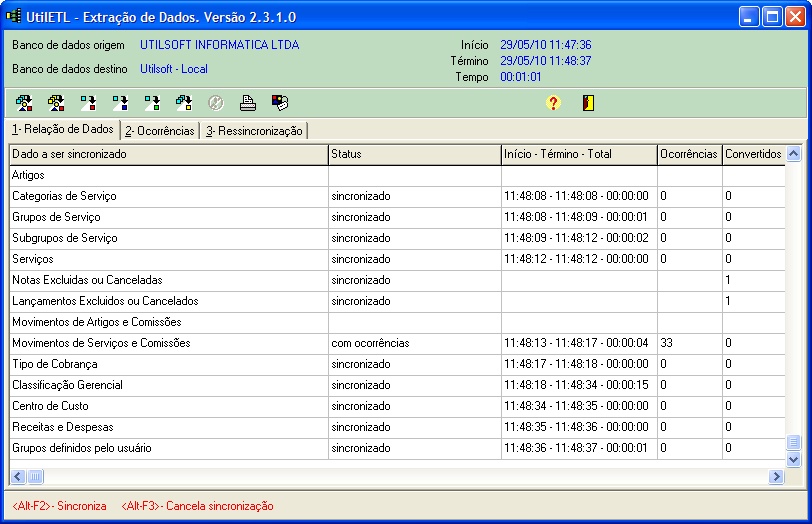This screenshot has height=524, width=812.
Task: Click the colored palette with tag icon
Action: 280,103
